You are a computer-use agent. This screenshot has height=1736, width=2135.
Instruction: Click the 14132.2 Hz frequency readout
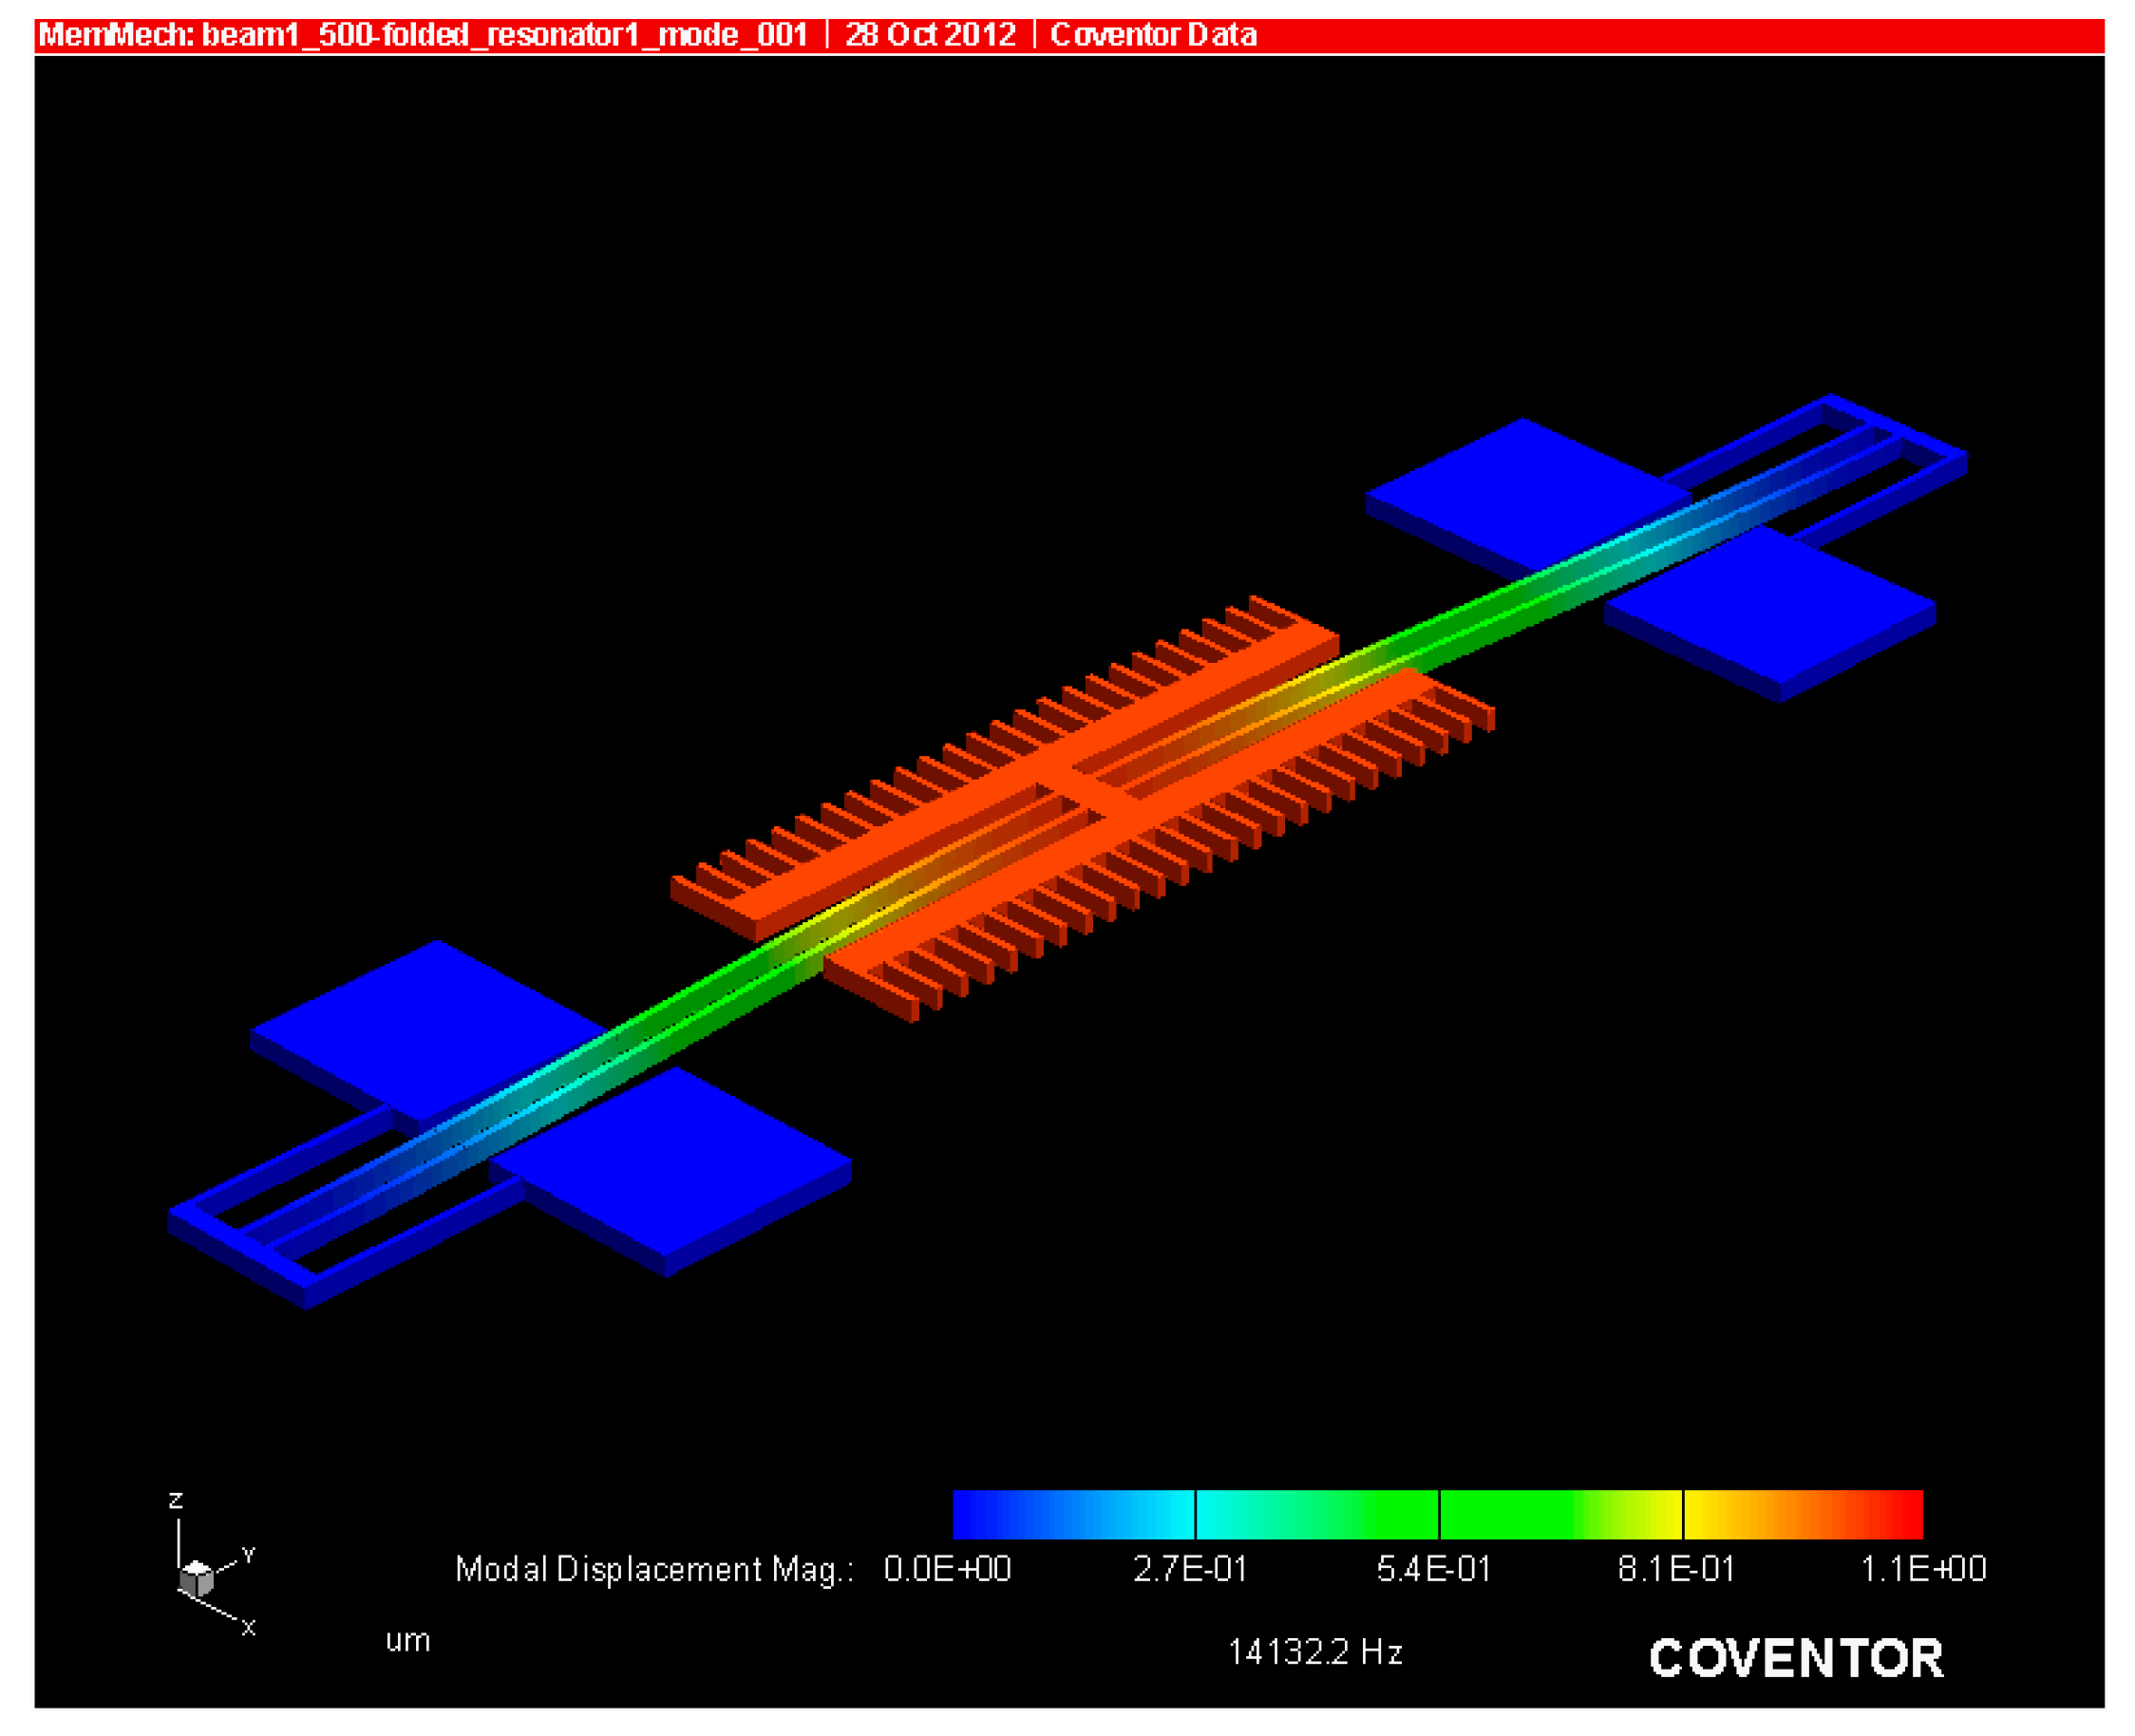1314,1652
